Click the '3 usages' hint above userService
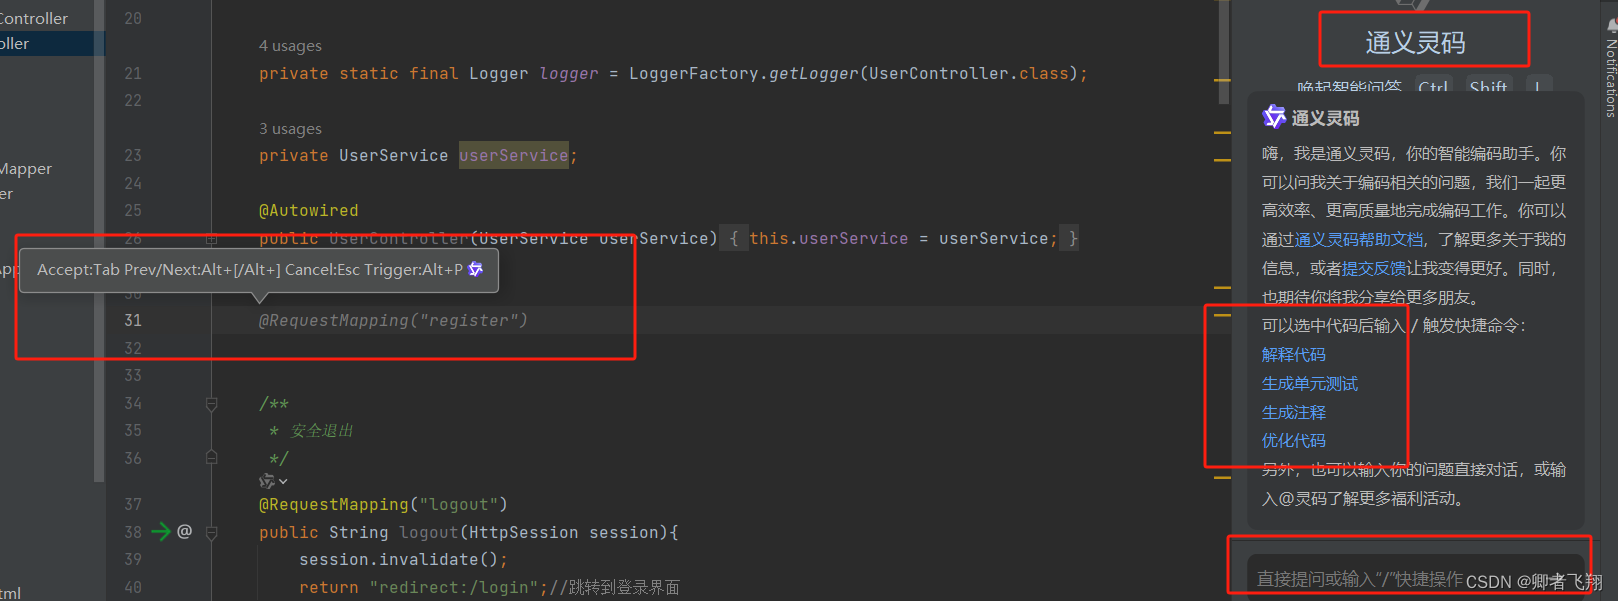 click(x=290, y=129)
